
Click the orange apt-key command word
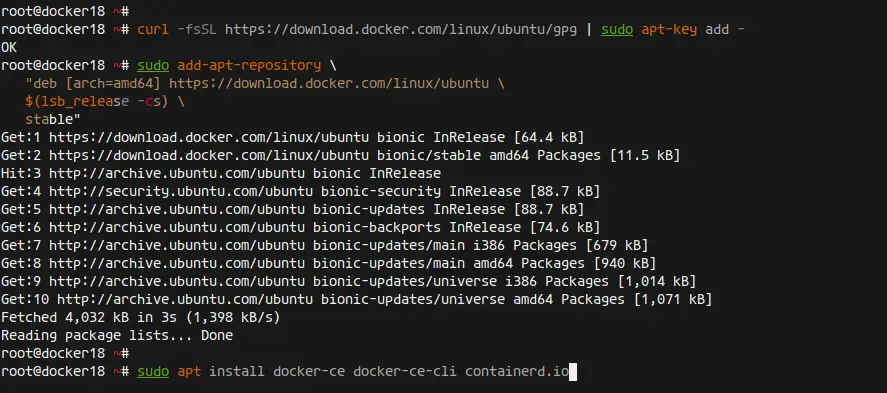tap(669, 29)
